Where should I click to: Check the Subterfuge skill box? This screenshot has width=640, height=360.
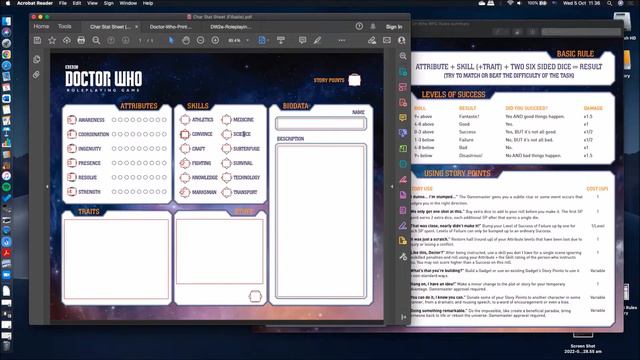[226, 149]
